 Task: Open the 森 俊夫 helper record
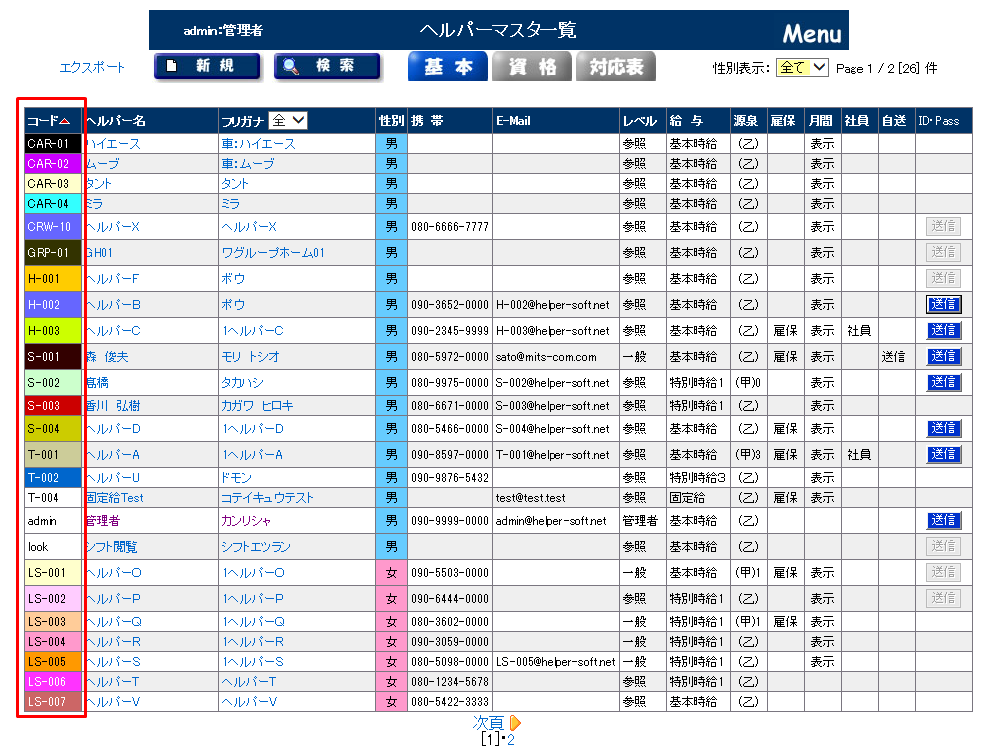click(107, 357)
